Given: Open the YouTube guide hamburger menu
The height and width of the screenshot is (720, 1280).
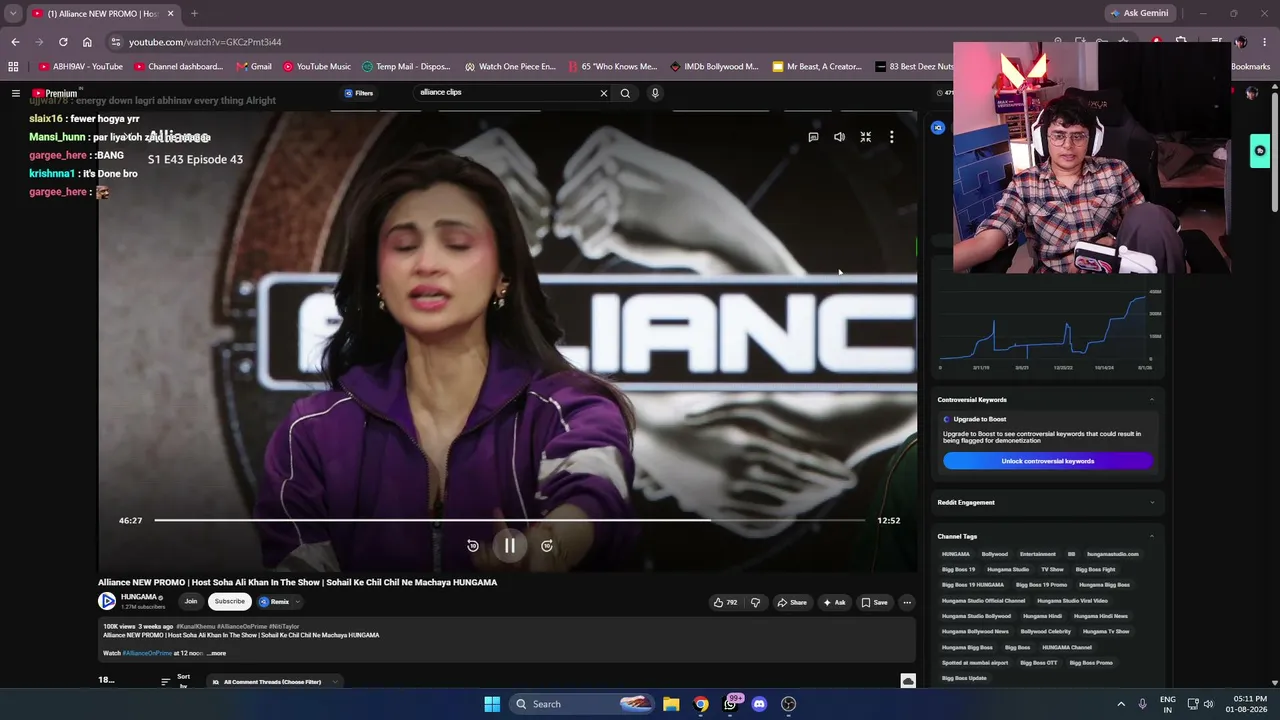Looking at the screenshot, I should (16, 93).
